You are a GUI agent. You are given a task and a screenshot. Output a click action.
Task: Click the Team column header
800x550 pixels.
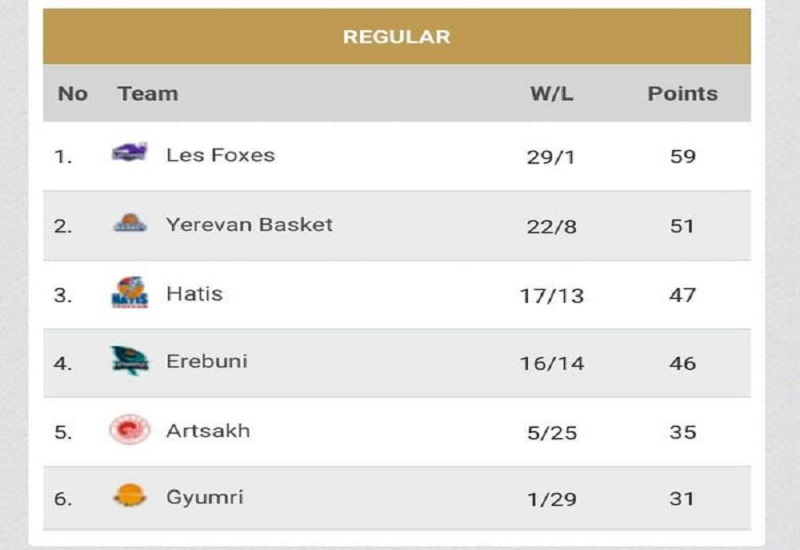point(147,94)
